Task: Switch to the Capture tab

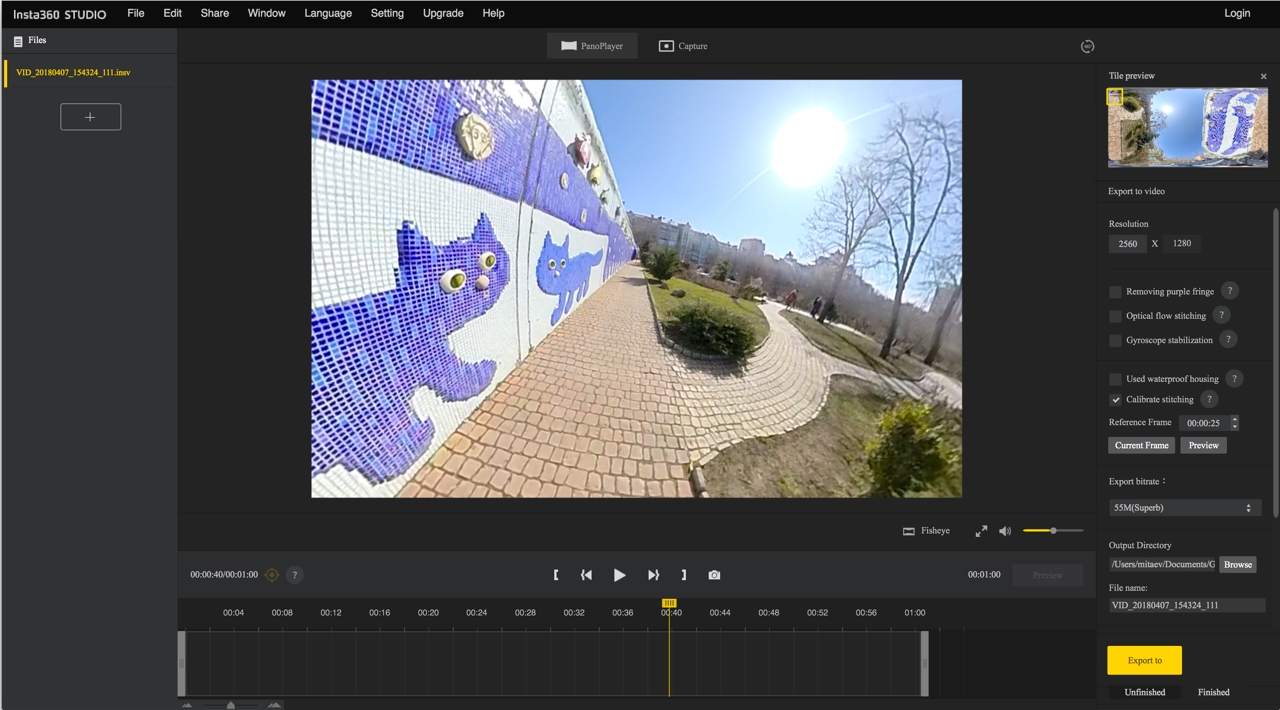Action: (683, 46)
